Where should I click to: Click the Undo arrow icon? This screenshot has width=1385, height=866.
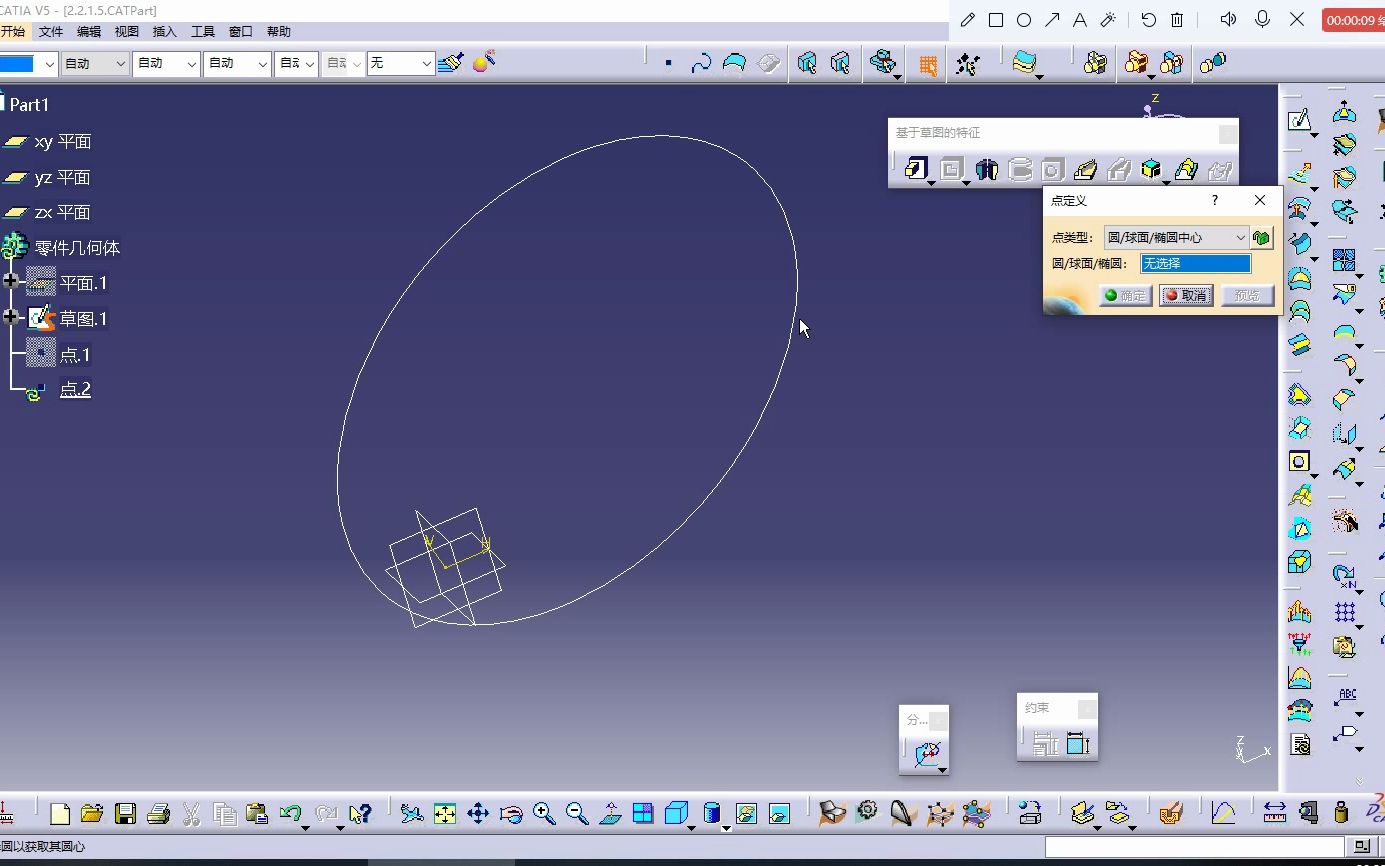click(290, 813)
